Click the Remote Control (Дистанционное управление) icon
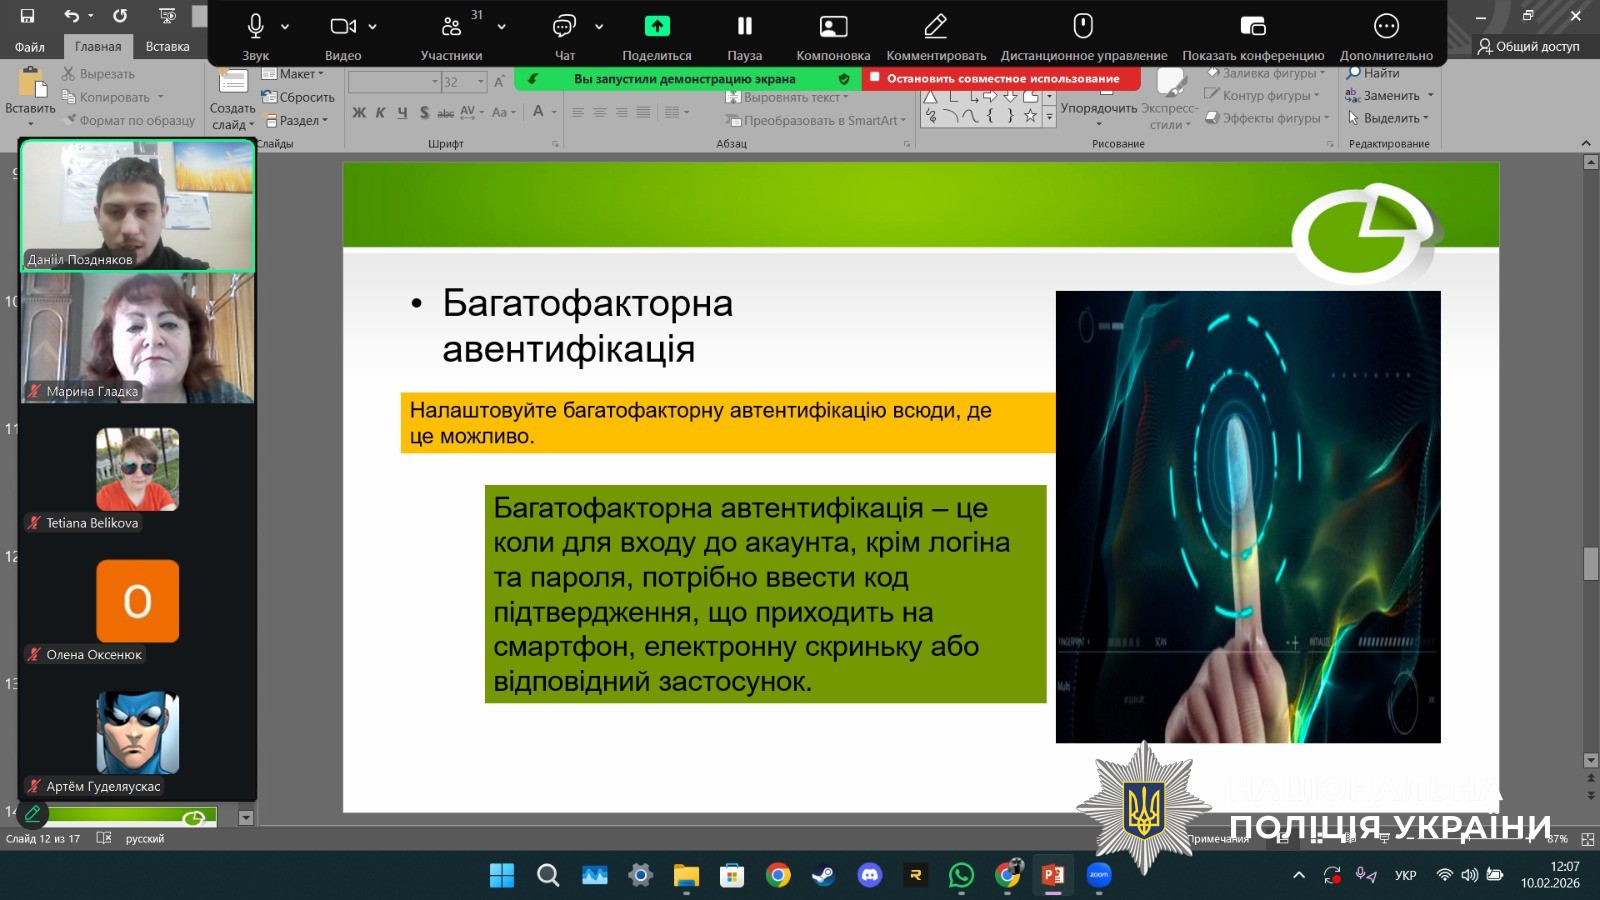The height and width of the screenshot is (900, 1600). (1083, 27)
